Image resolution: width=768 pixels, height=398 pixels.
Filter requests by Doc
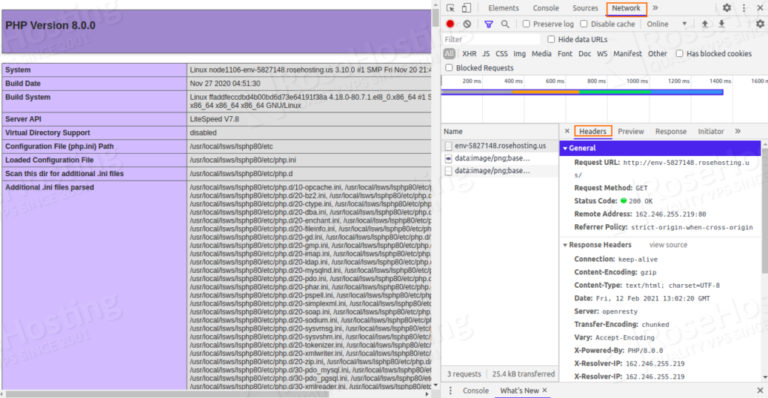click(585, 54)
